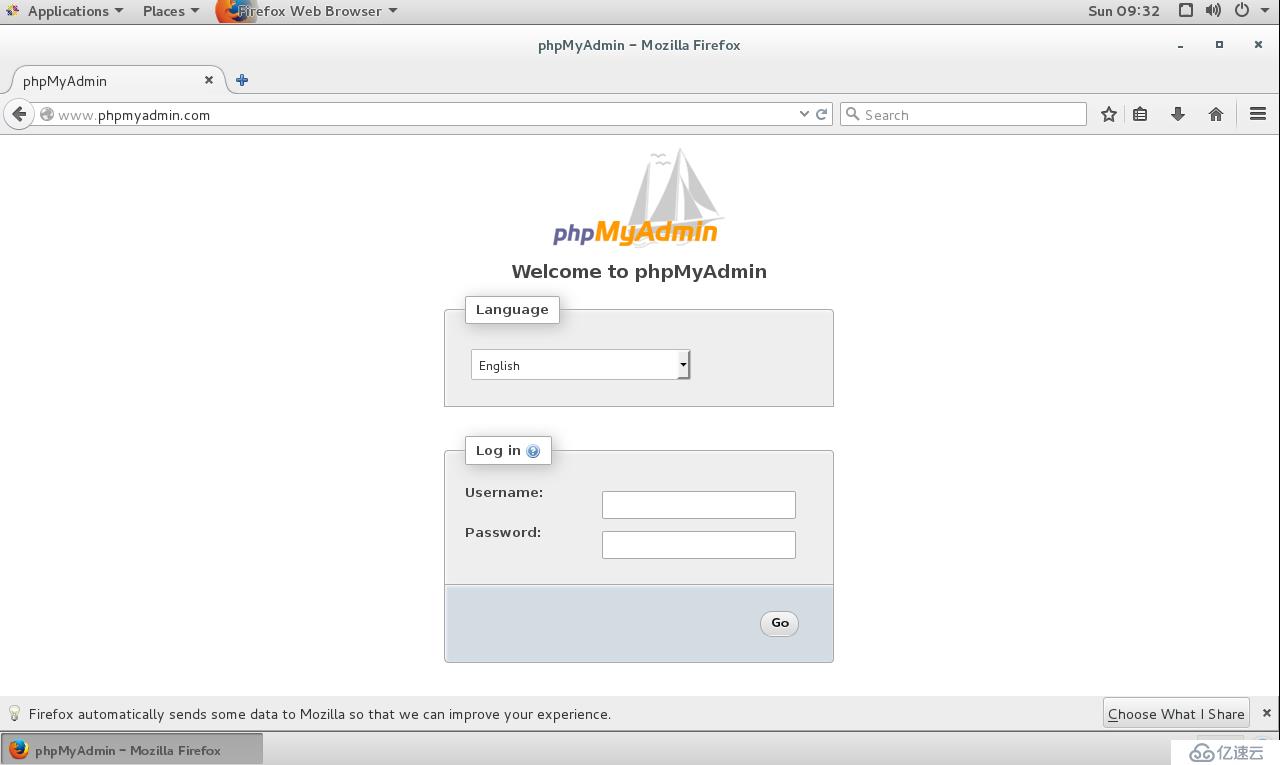Open the power system menu icon

(1242, 11)
